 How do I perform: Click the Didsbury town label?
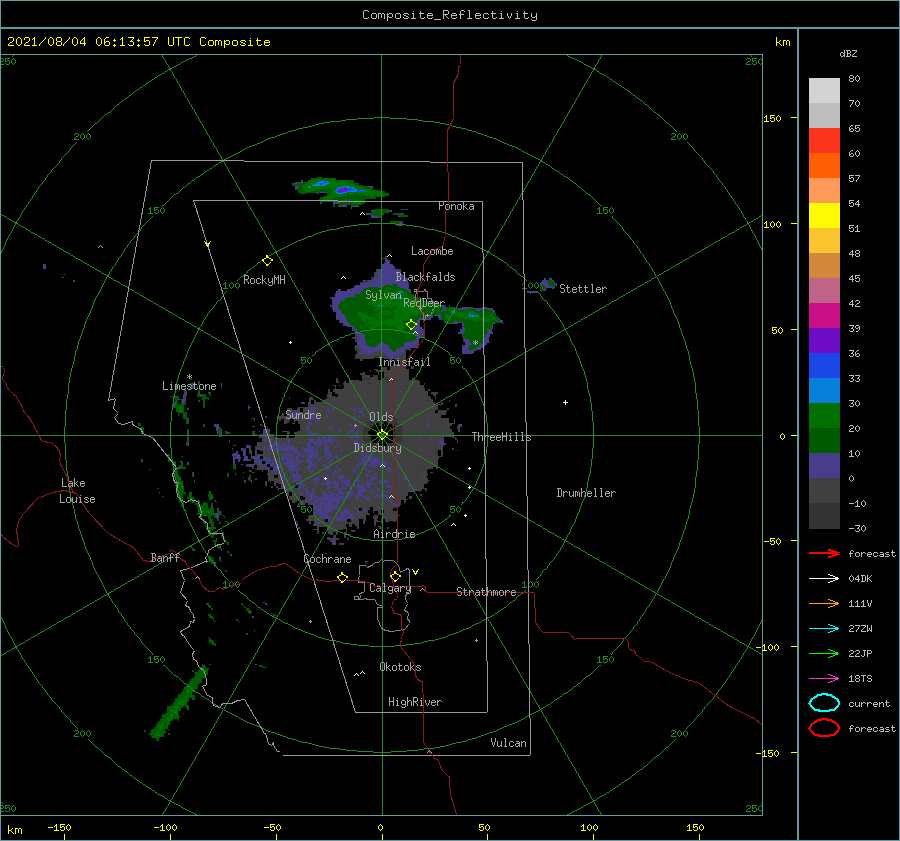(x=378, y=448)
